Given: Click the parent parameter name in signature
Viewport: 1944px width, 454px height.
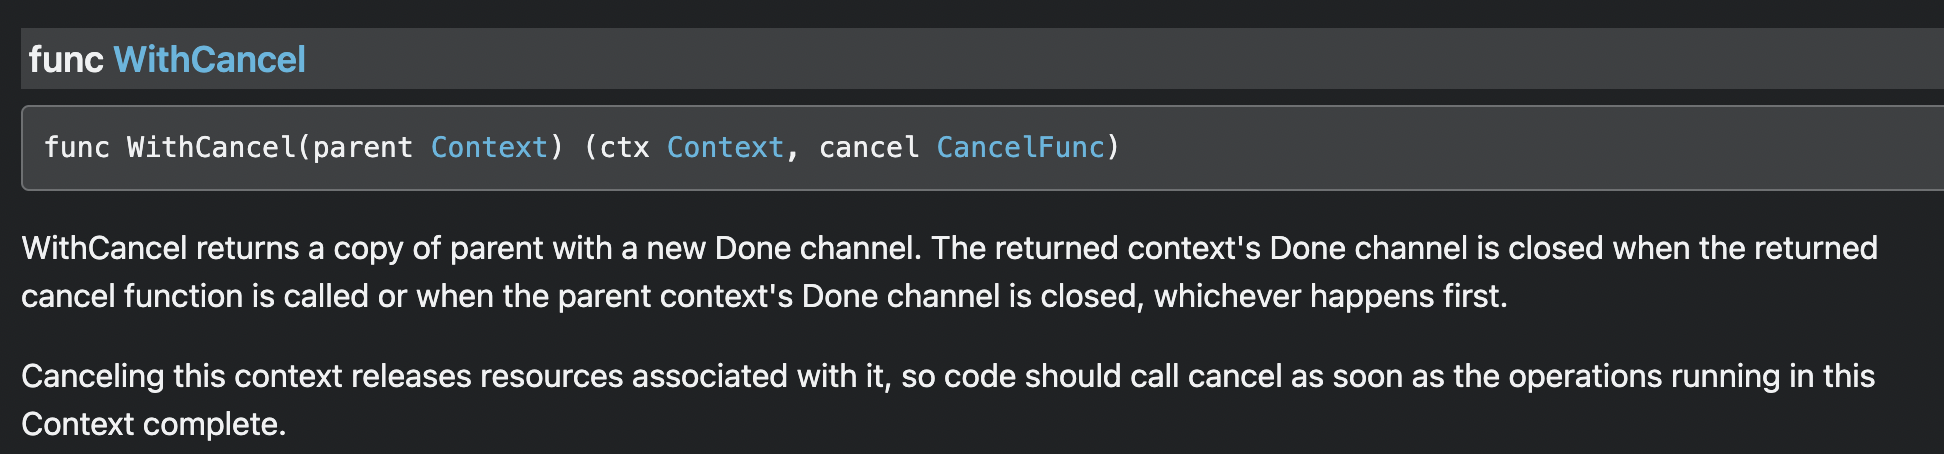Looking at the screenshot, I should point(362,147).
